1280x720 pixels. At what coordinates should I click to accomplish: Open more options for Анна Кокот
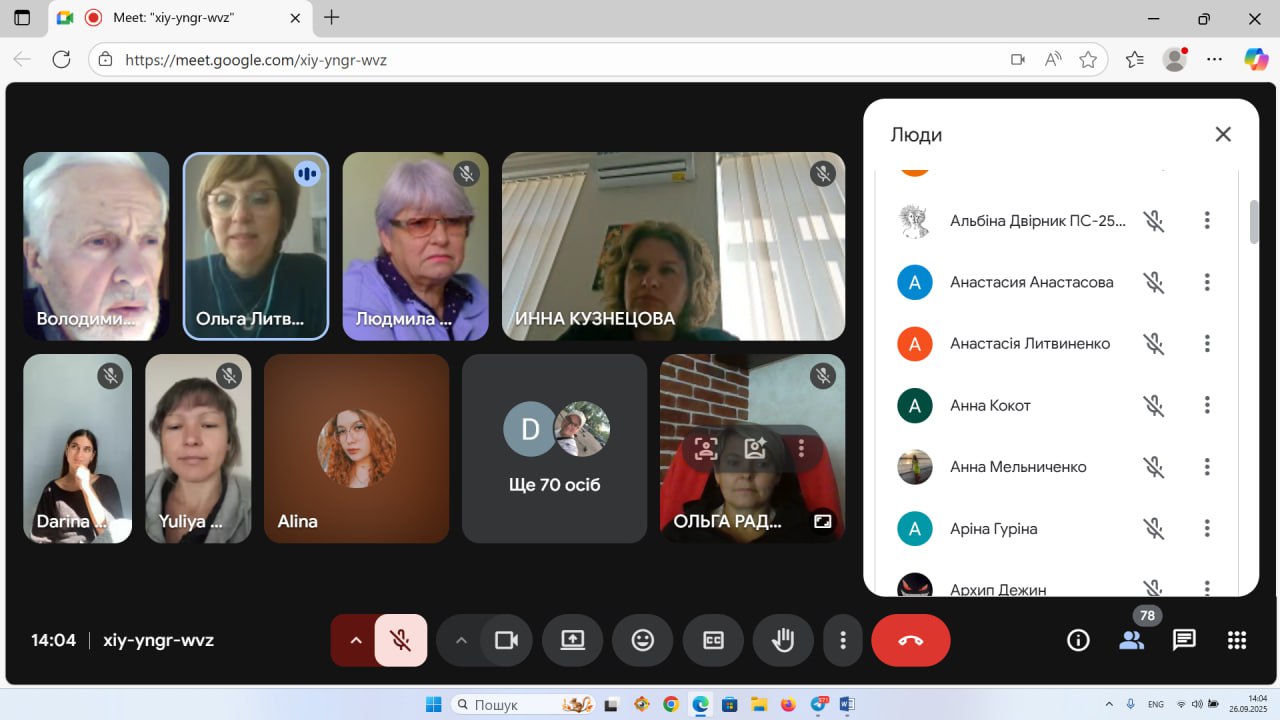click(1207, 405)
